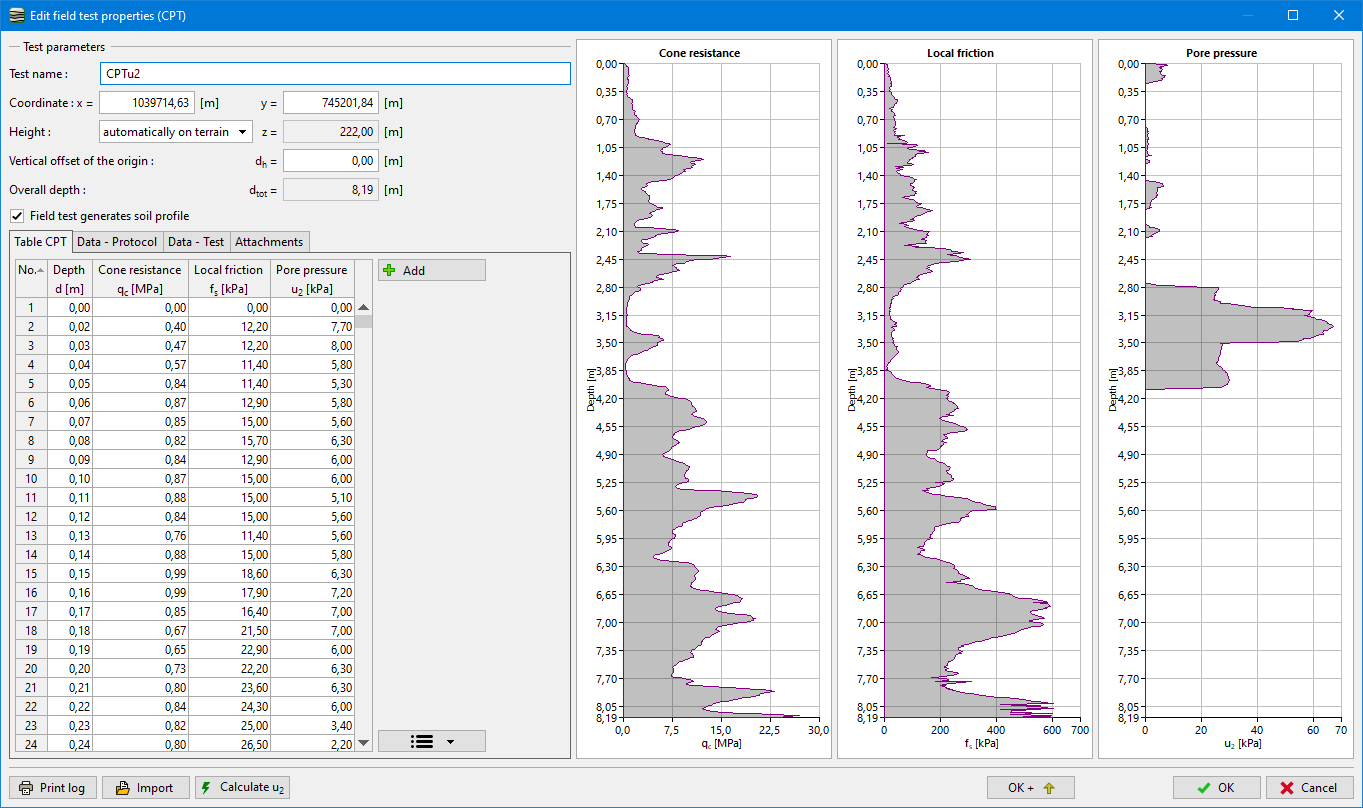Click local friction 17,90 in row 16

229,592
